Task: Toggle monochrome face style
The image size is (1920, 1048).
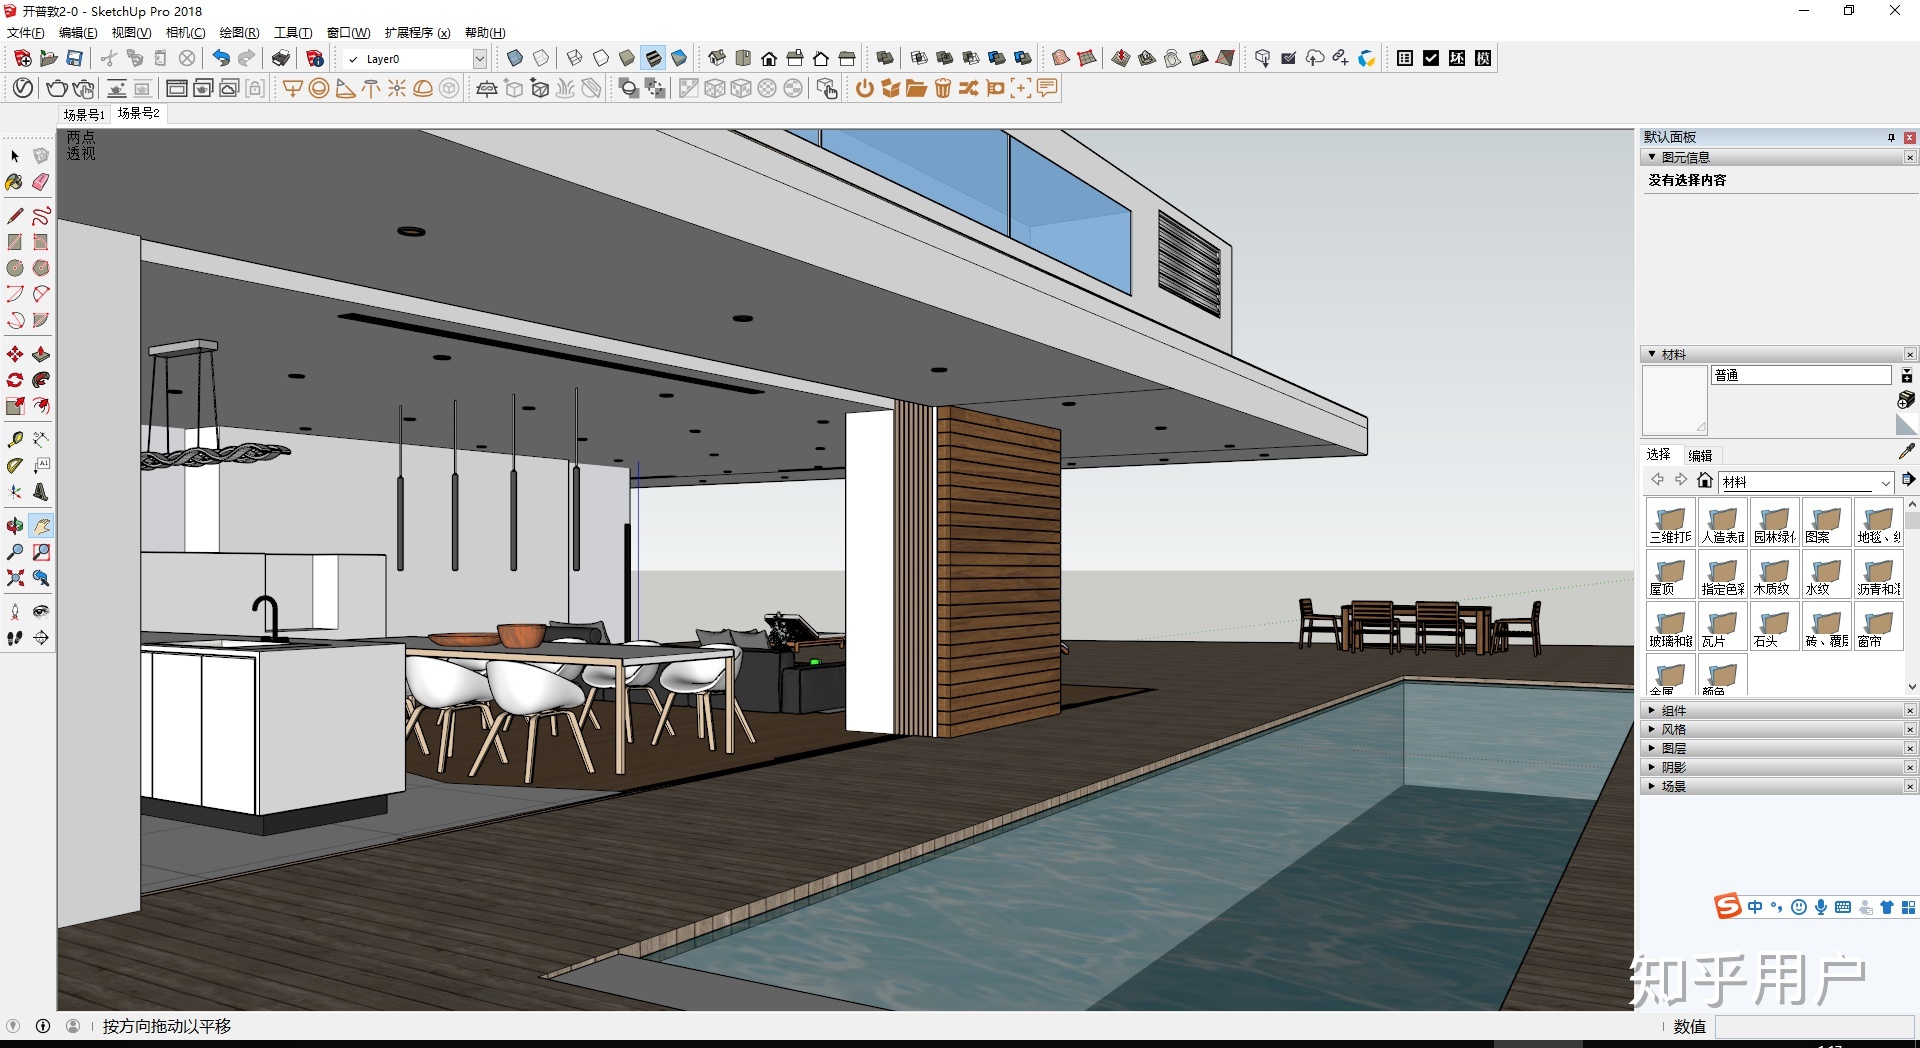Action: point(679,59)
